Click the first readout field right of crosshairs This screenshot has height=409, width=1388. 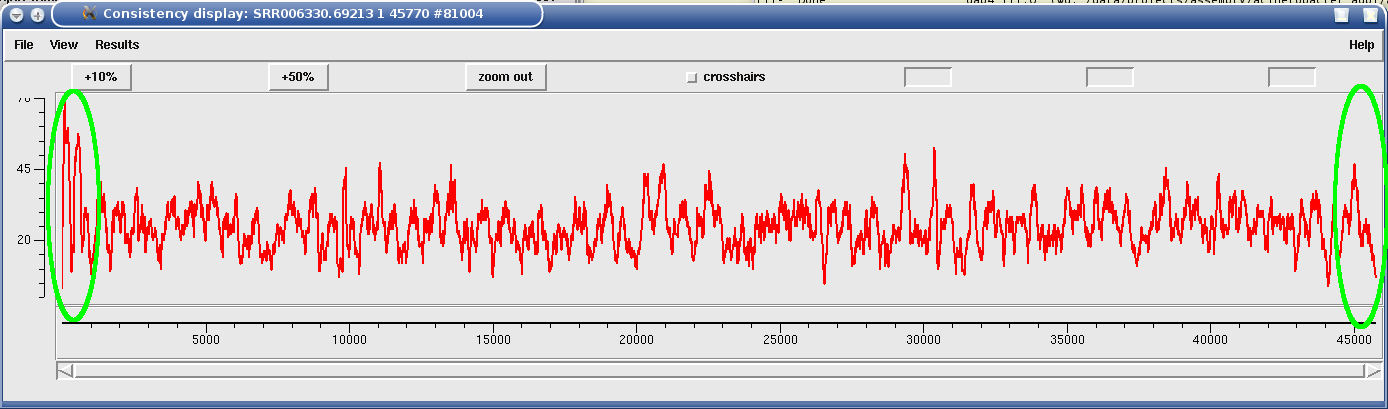pyautogui.click(x=928, y=77)
